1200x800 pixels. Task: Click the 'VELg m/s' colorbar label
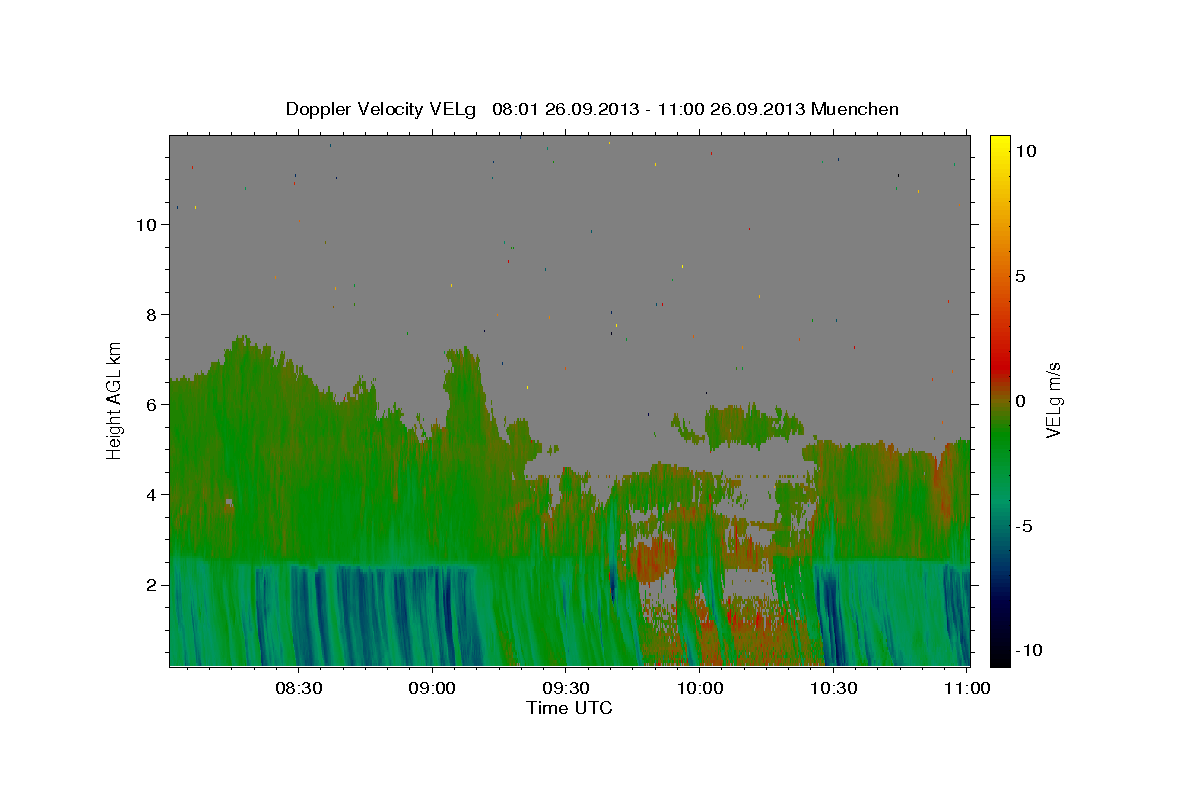pos(1053,400)
